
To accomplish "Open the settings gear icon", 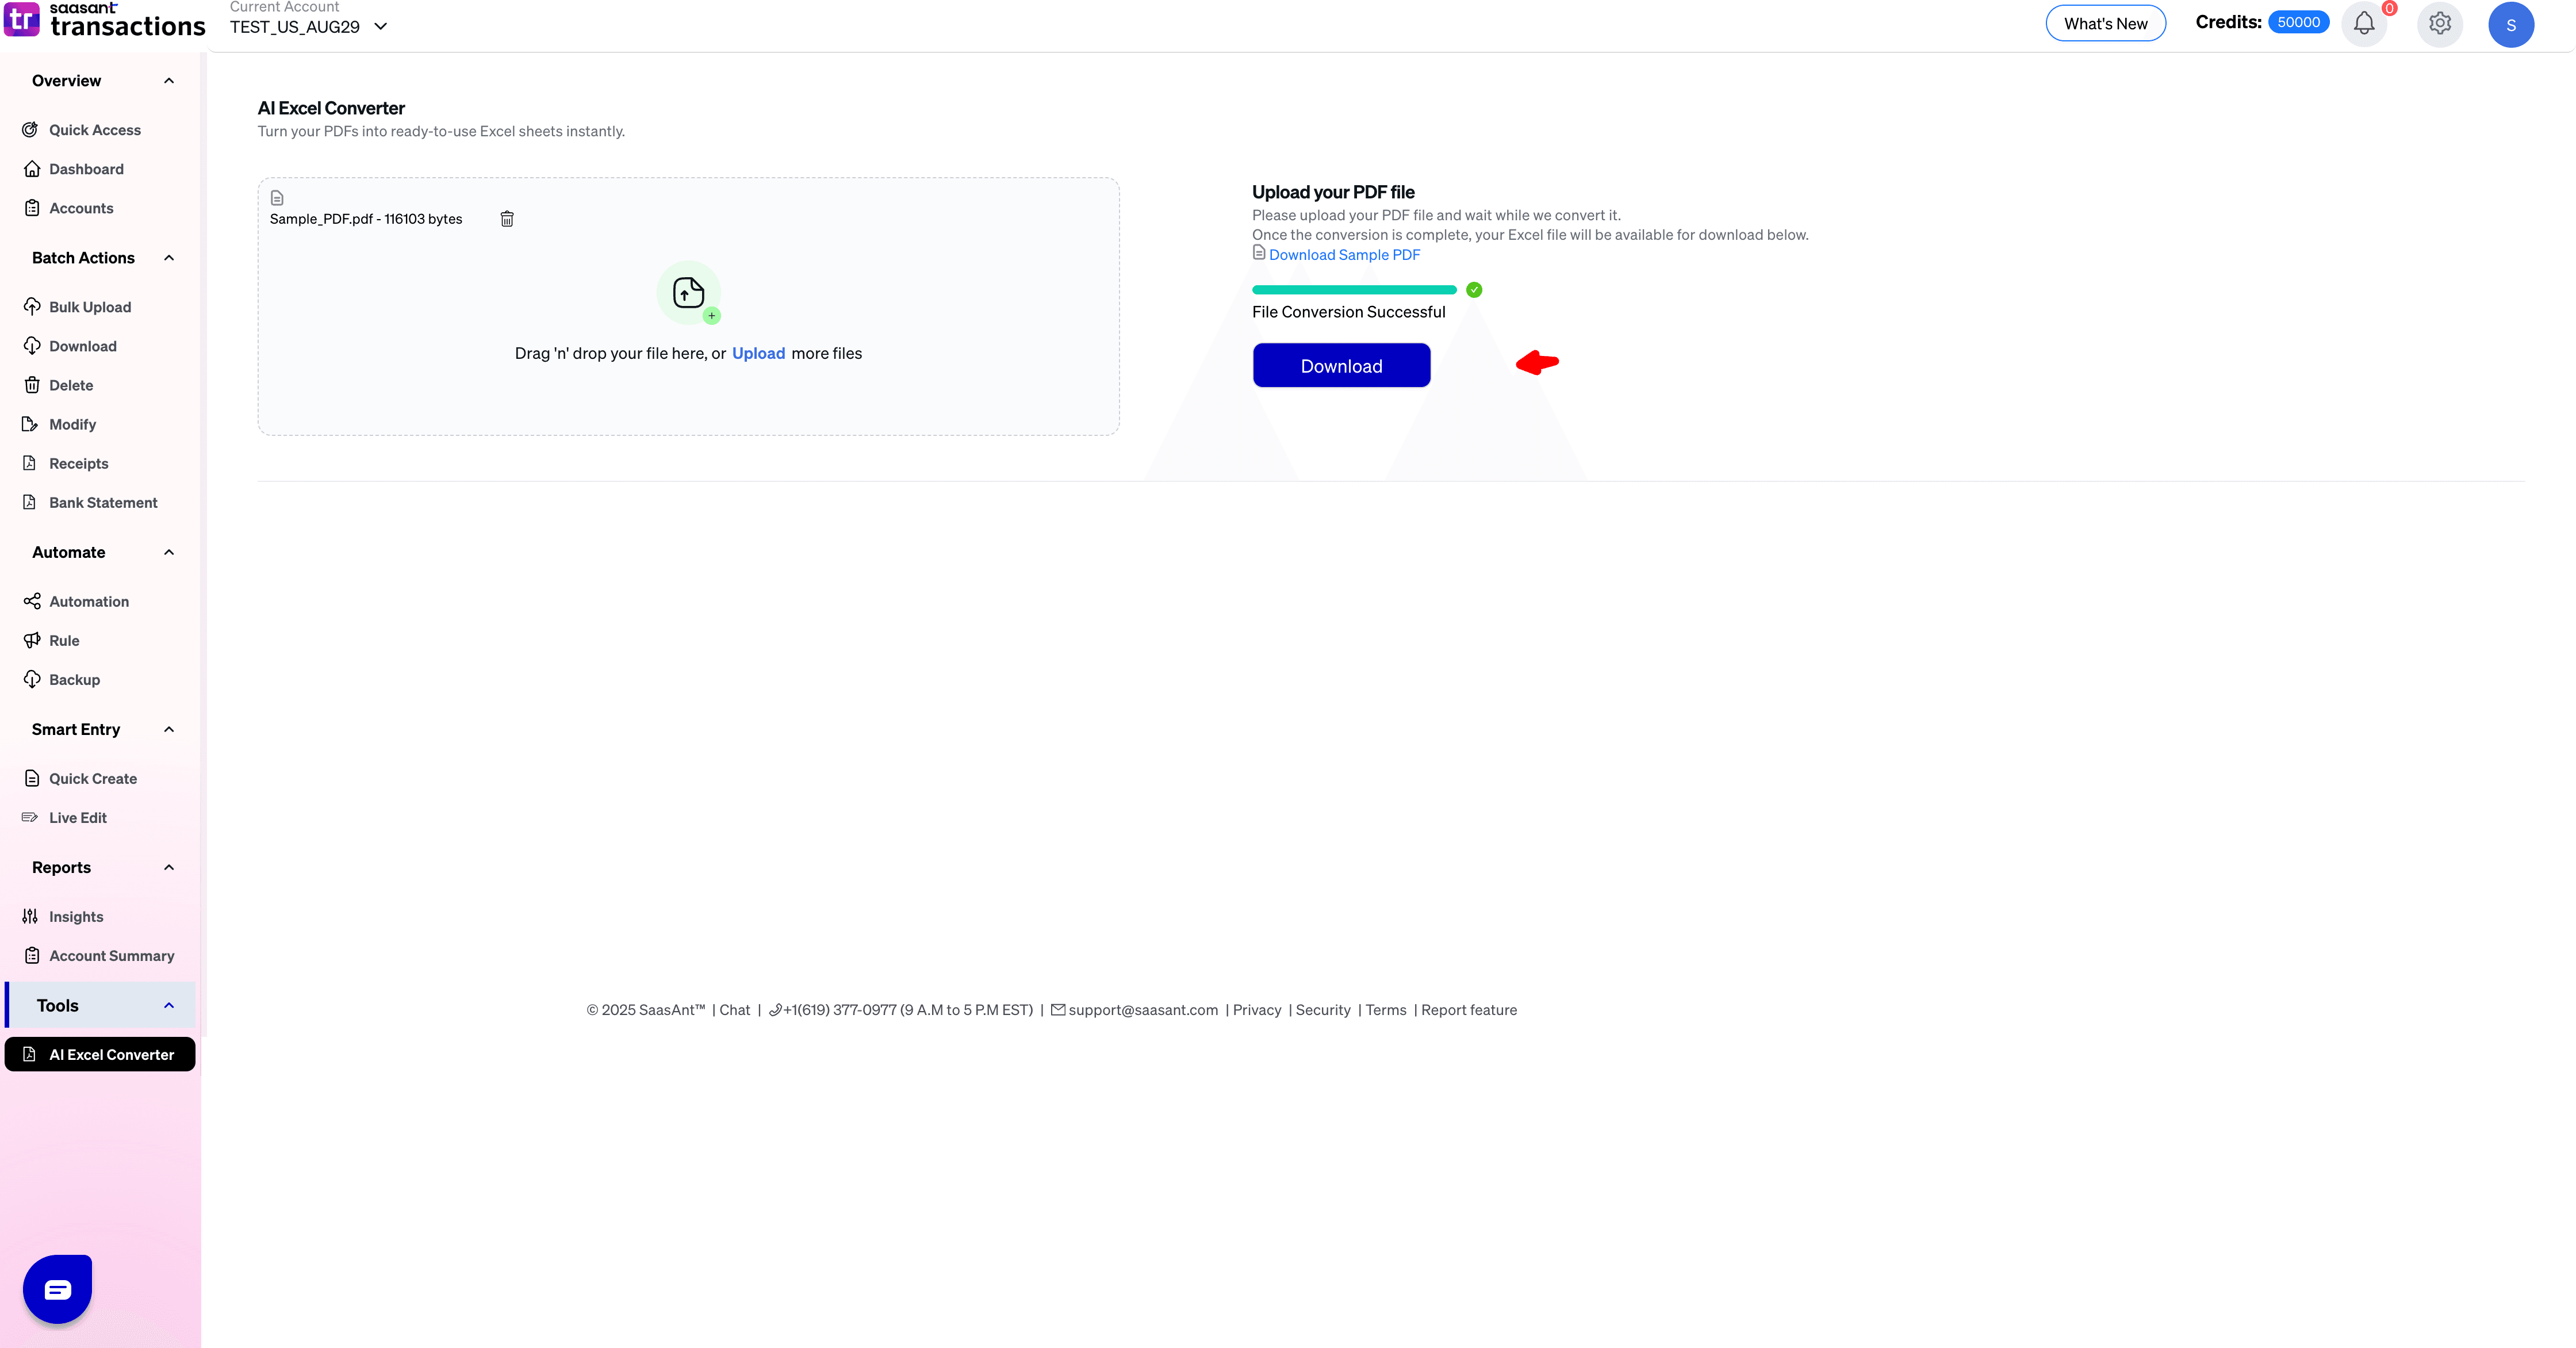I will pyautogui.click(x=2440, y=24).
